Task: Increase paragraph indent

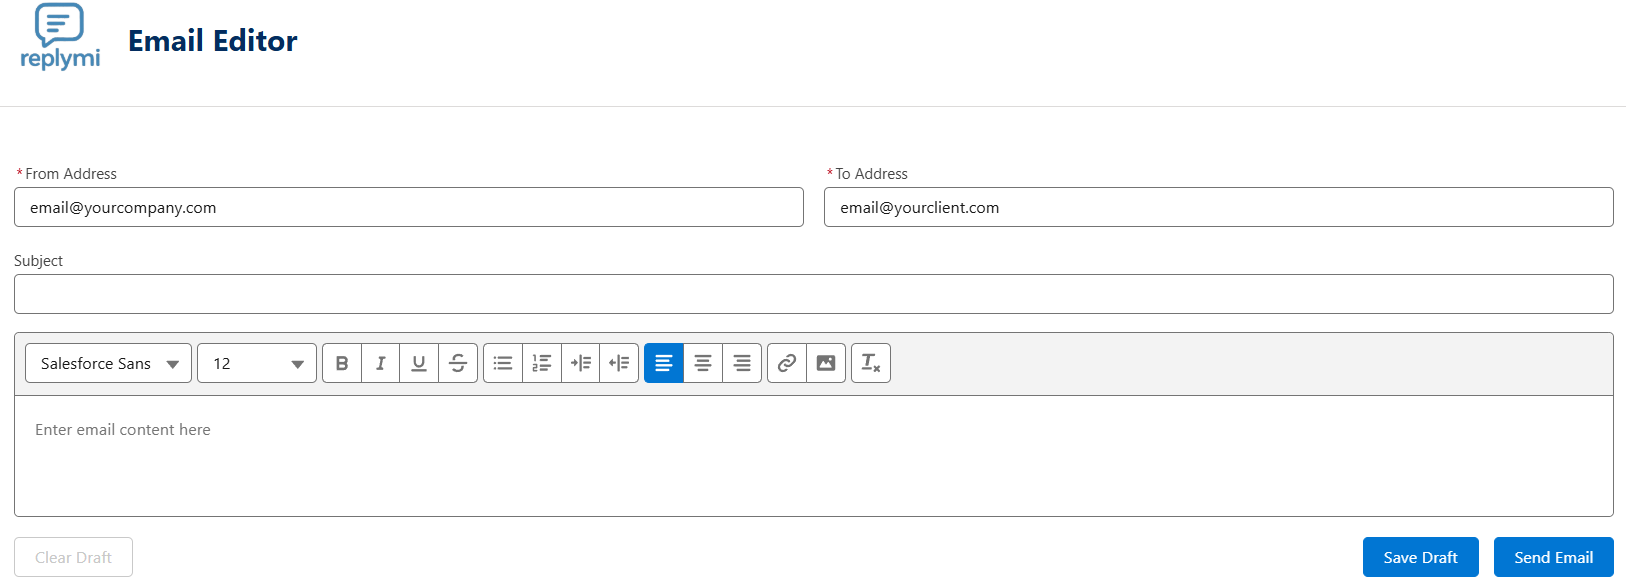Action: point(581,363)
